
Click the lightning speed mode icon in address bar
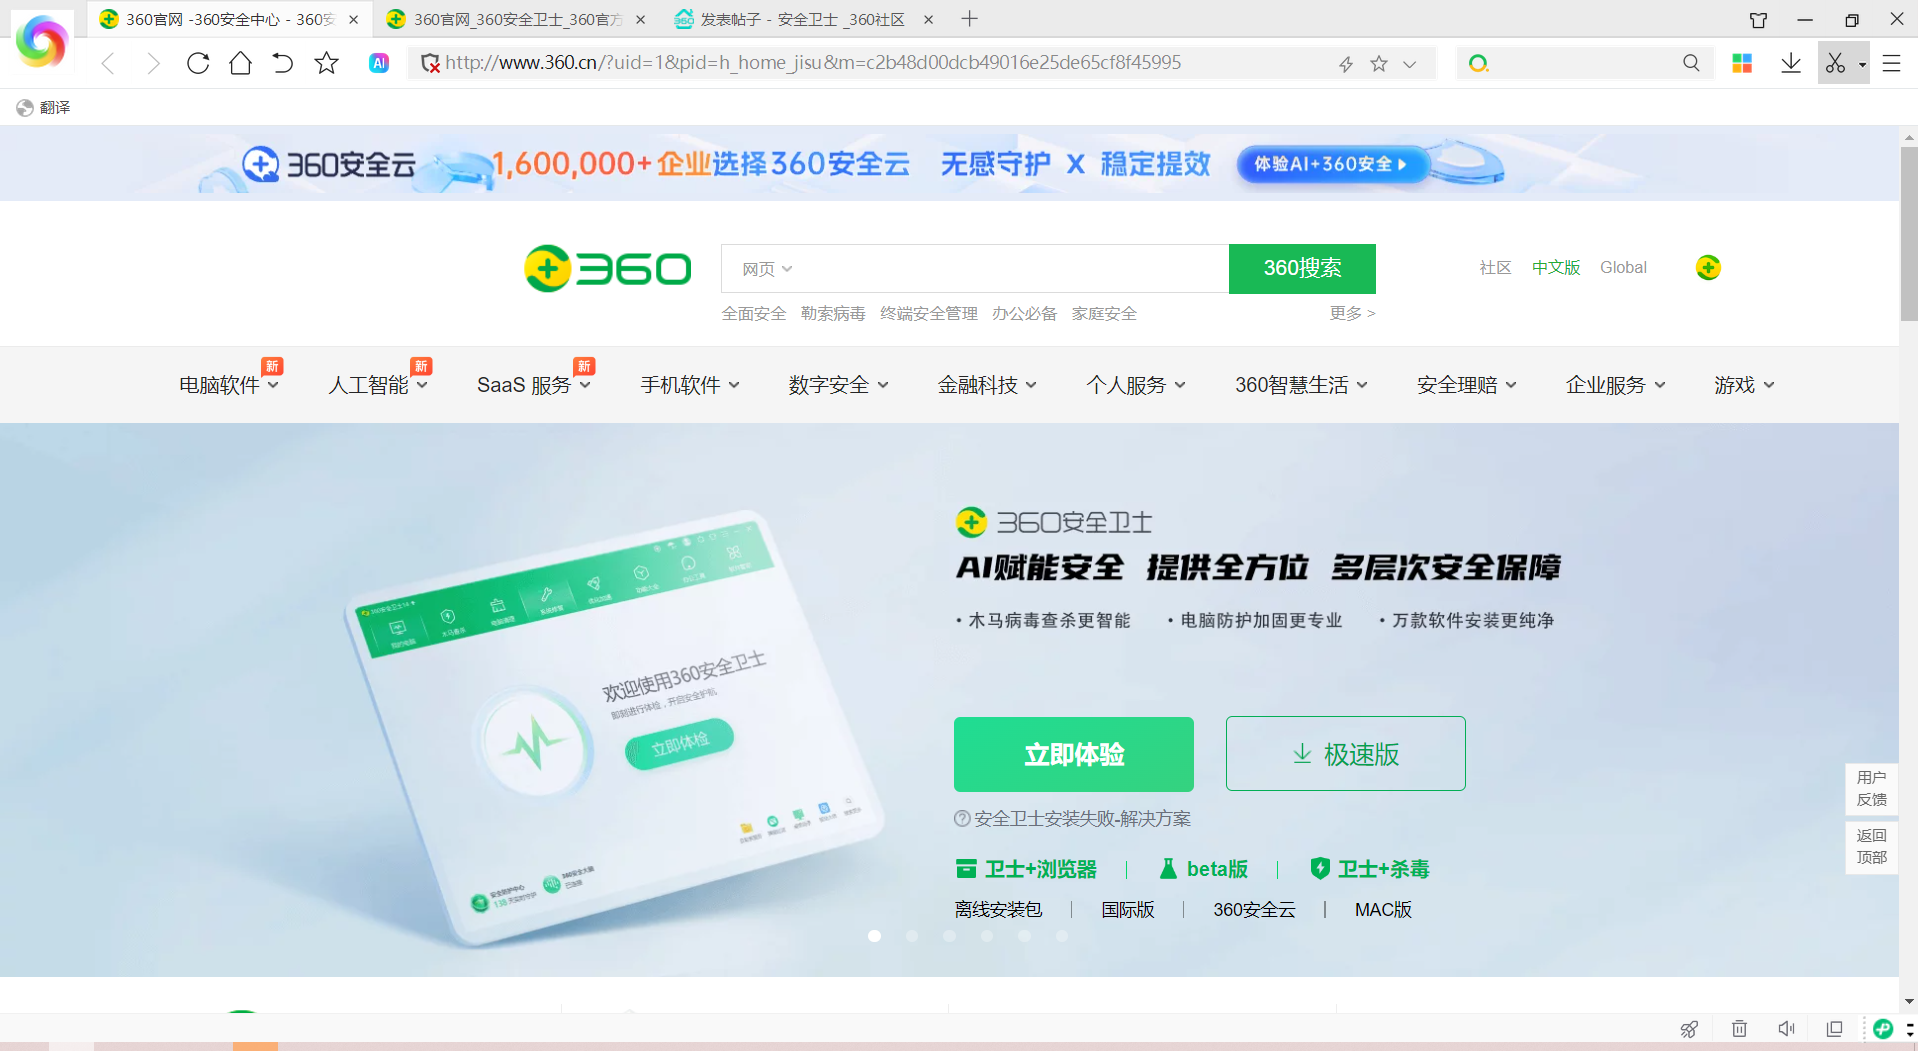coord(1346,64)
